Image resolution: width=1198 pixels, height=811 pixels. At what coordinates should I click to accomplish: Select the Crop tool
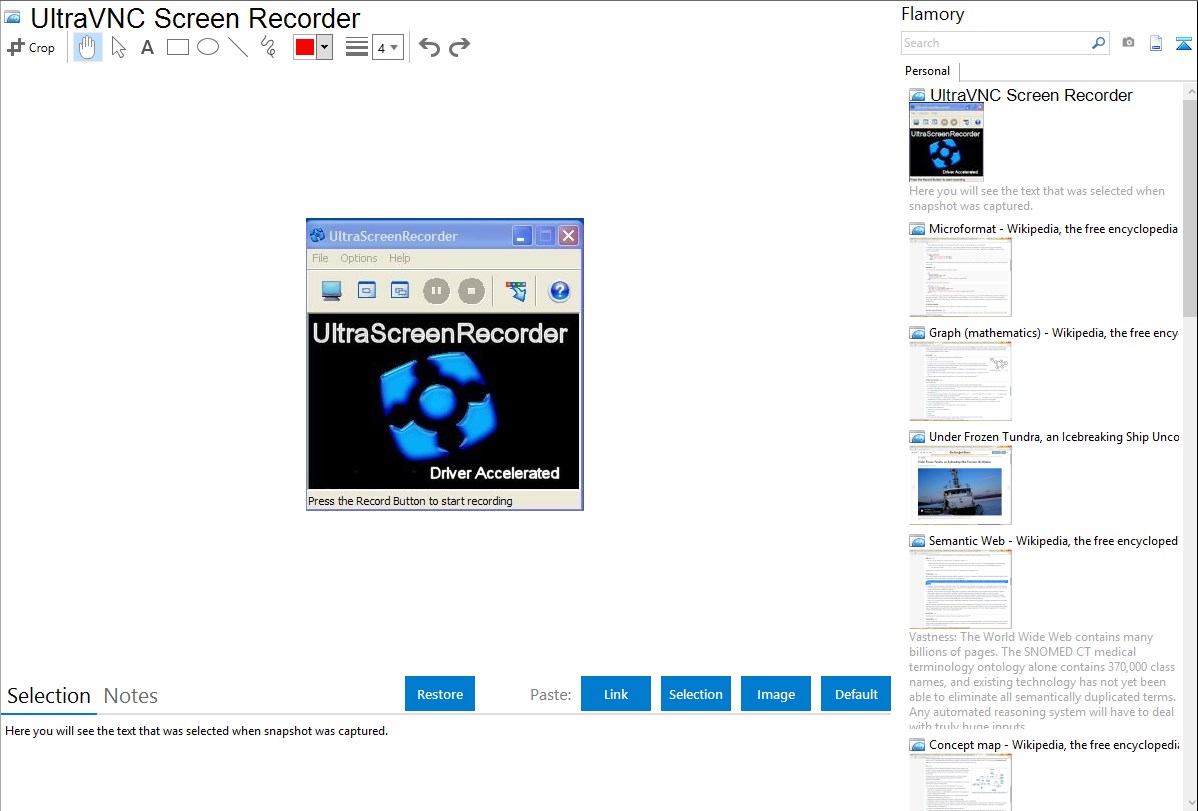31,47
